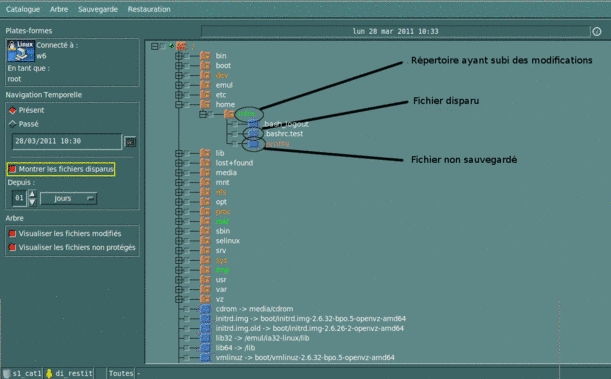Click the sbin folder icon
The height and width of the screenshot is (379, 611).
(x=205, y=231)
